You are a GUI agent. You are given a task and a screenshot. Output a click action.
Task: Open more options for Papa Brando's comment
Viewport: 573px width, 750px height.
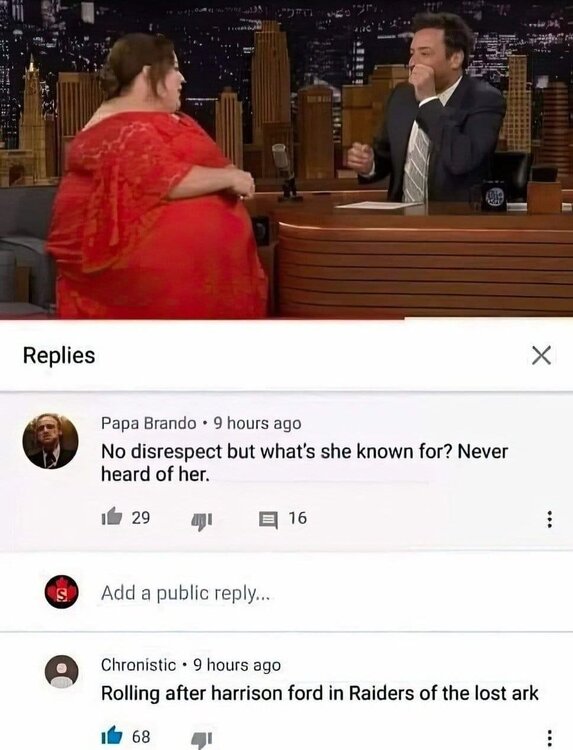point(549,519)
